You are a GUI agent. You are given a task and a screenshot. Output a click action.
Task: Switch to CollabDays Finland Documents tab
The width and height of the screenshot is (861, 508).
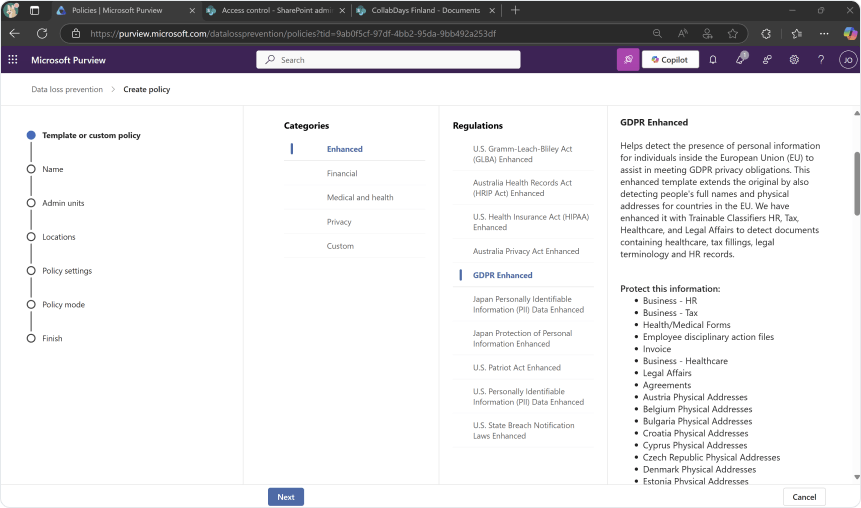pos(426,10)
